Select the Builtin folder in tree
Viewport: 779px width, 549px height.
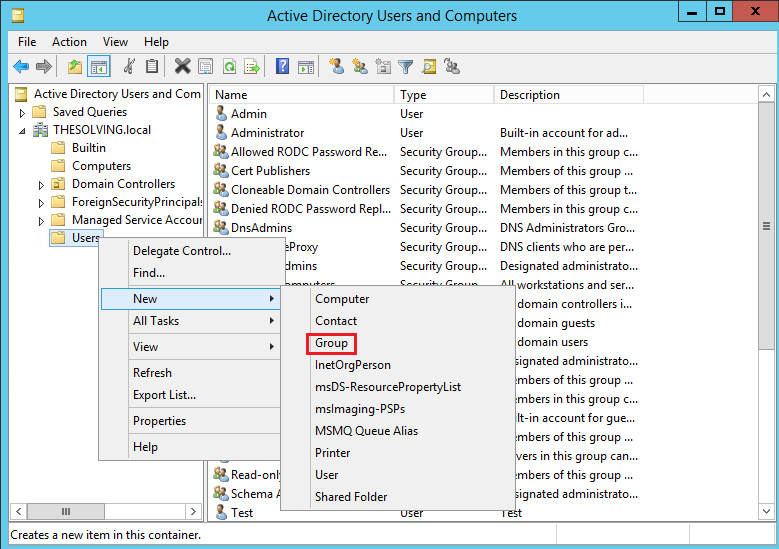point(88,148)
